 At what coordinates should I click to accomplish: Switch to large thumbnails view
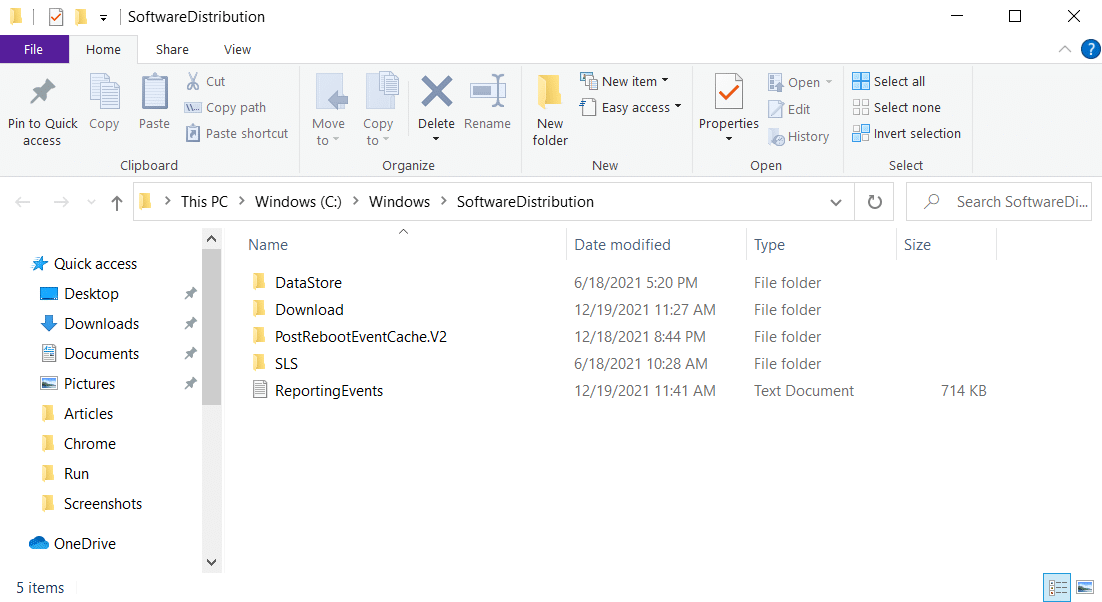(x=1084, y=587)
